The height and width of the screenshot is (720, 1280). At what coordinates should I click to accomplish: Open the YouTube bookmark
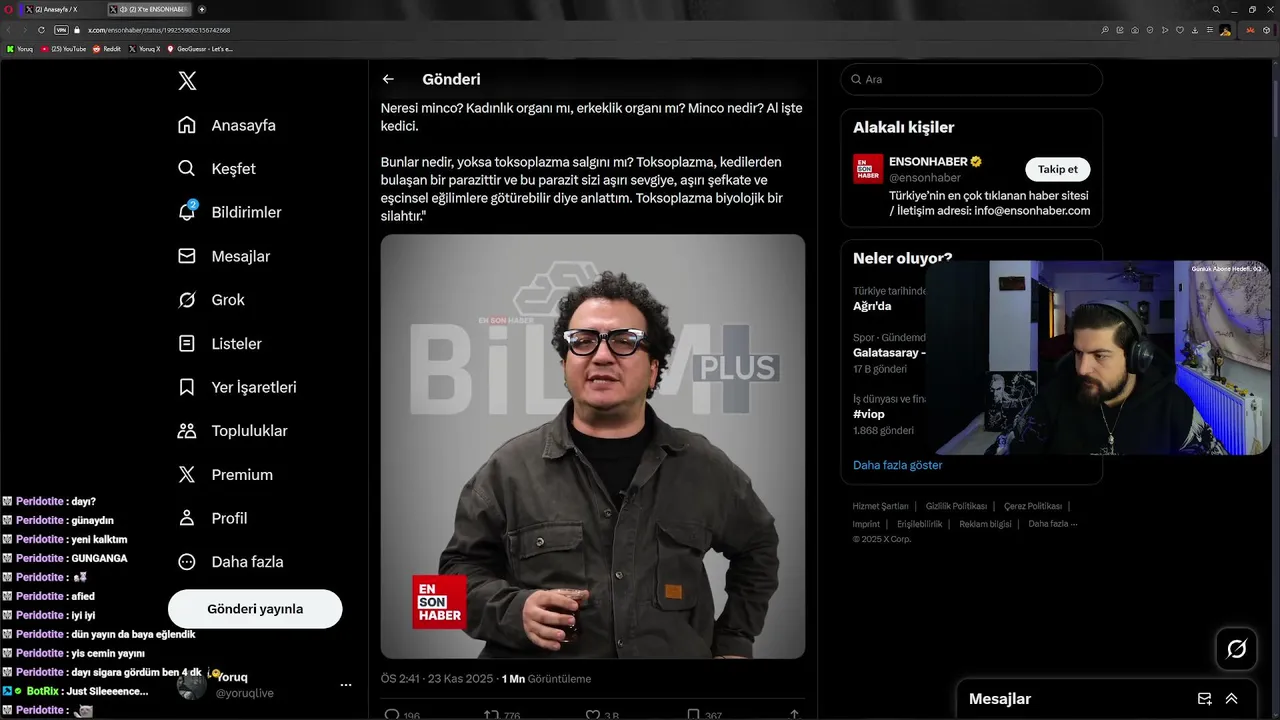click(63, 49)
